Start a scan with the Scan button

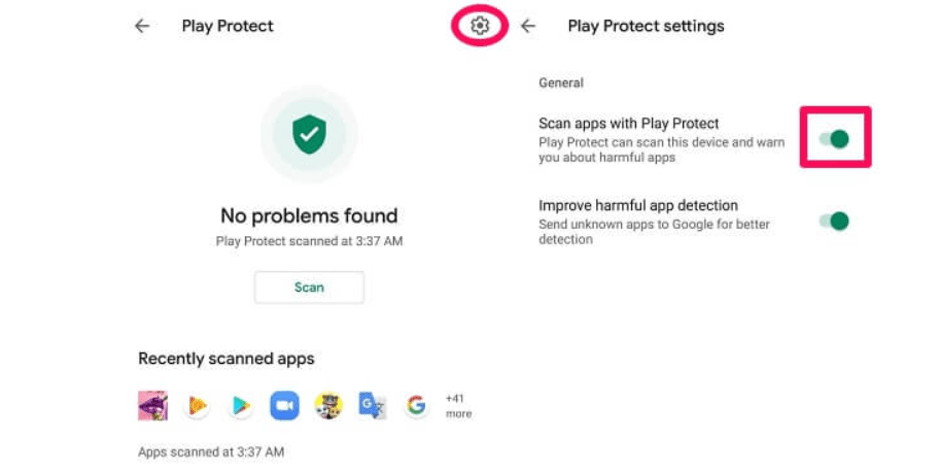tap(309, 287)
